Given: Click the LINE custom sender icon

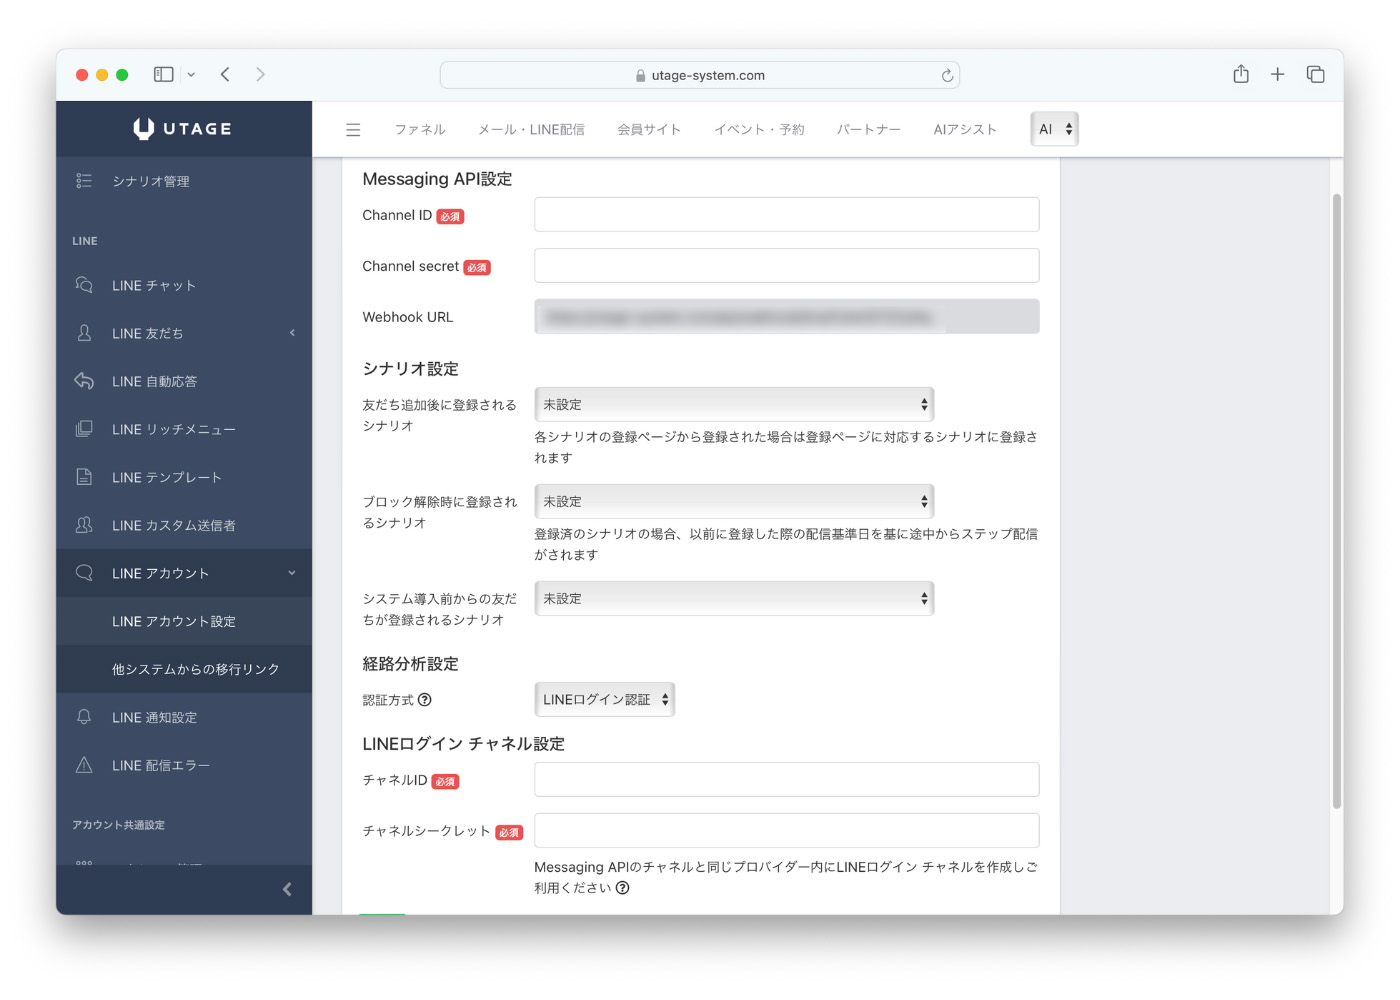Looking at the screenshot, I should pos(84,525).
